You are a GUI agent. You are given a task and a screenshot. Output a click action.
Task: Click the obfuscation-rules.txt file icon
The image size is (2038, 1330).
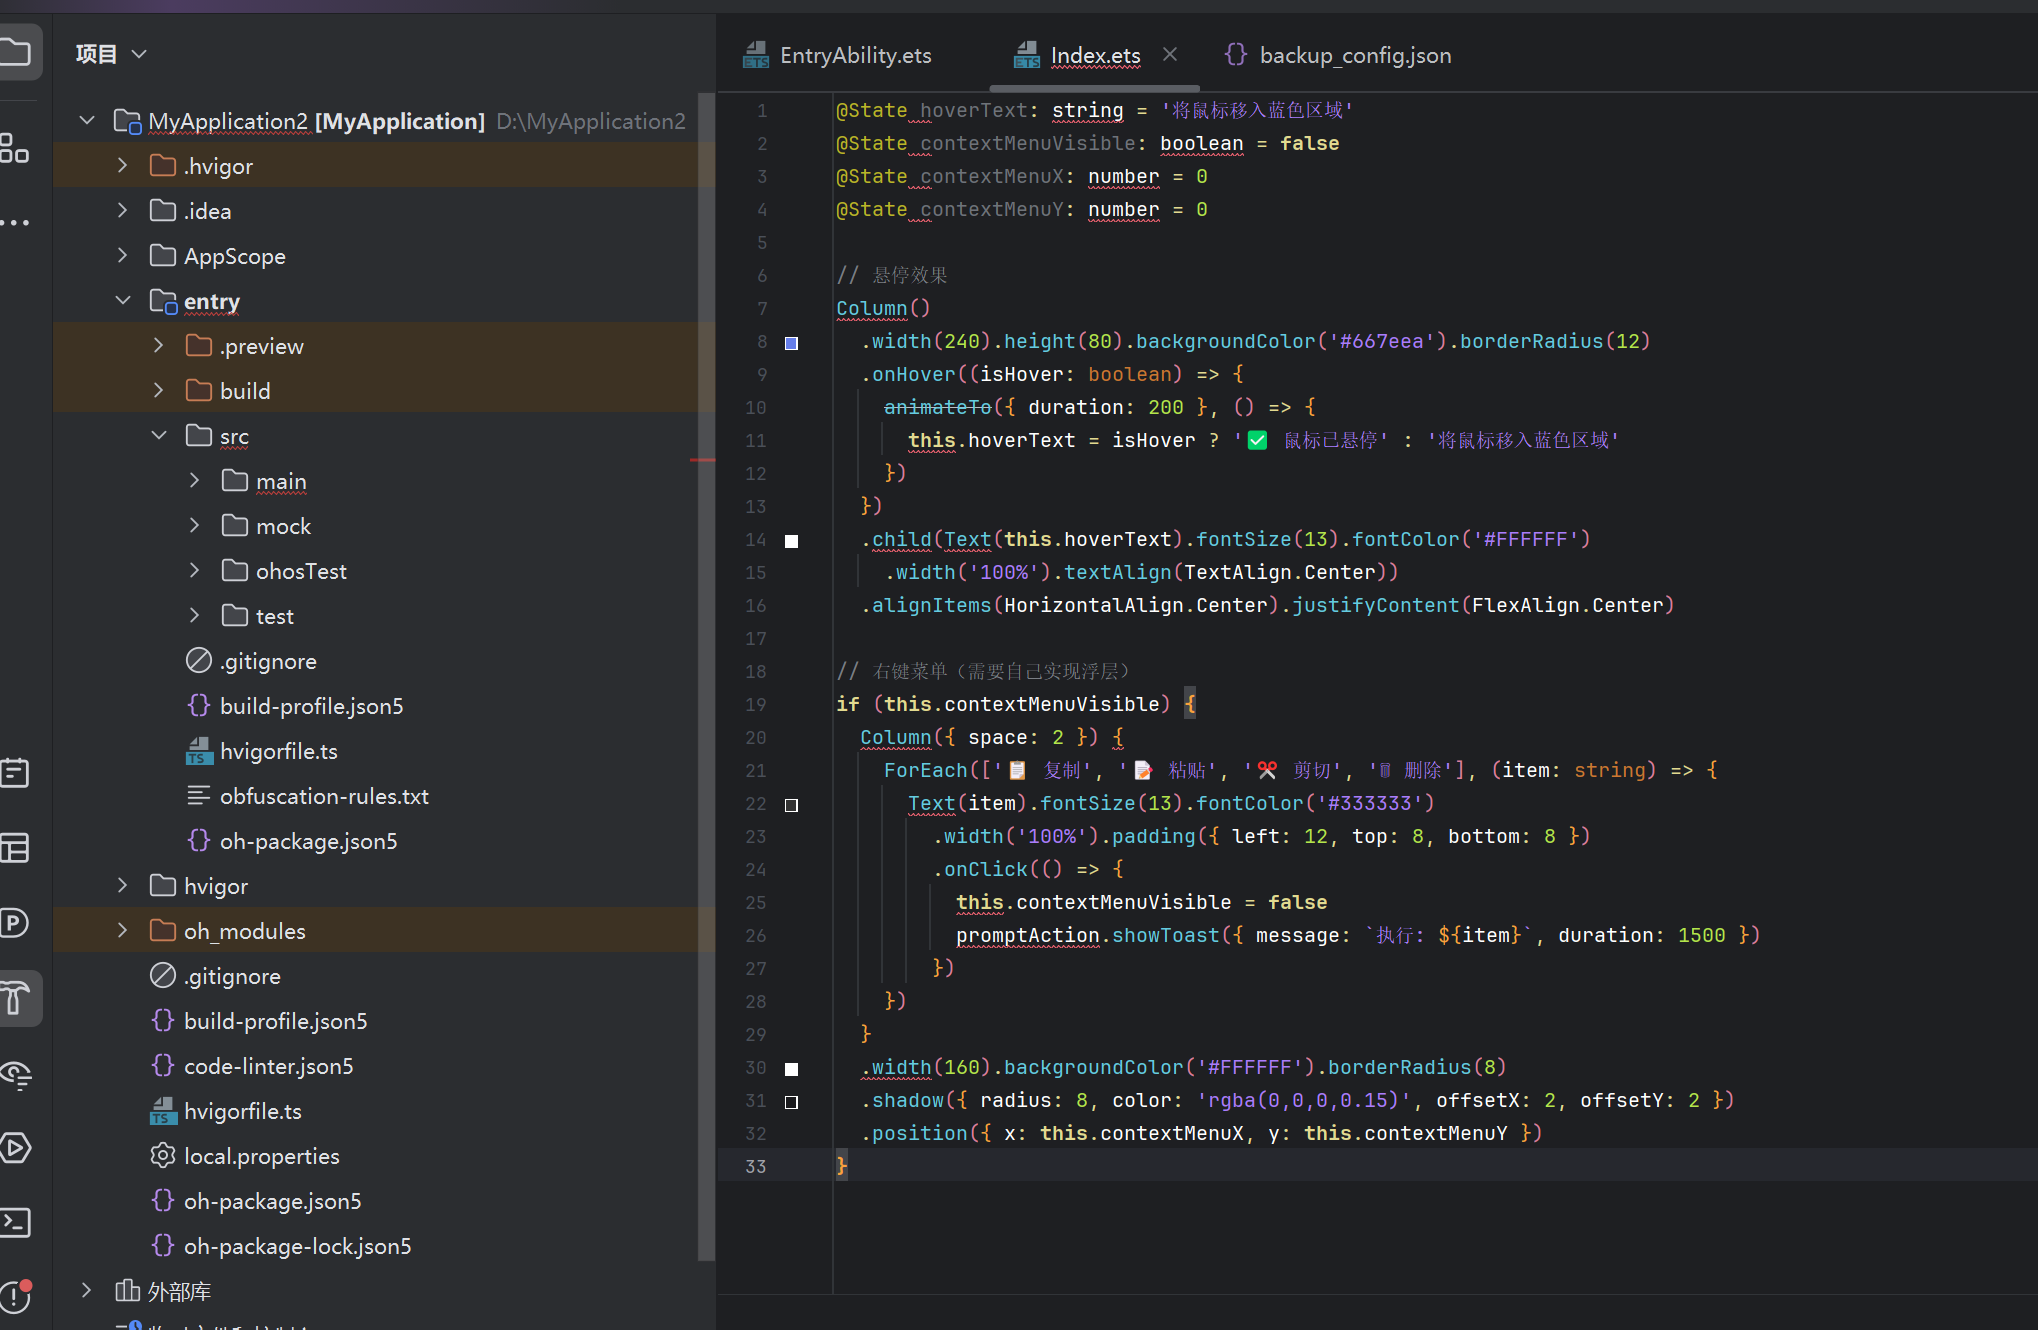(x=199, y=795)
